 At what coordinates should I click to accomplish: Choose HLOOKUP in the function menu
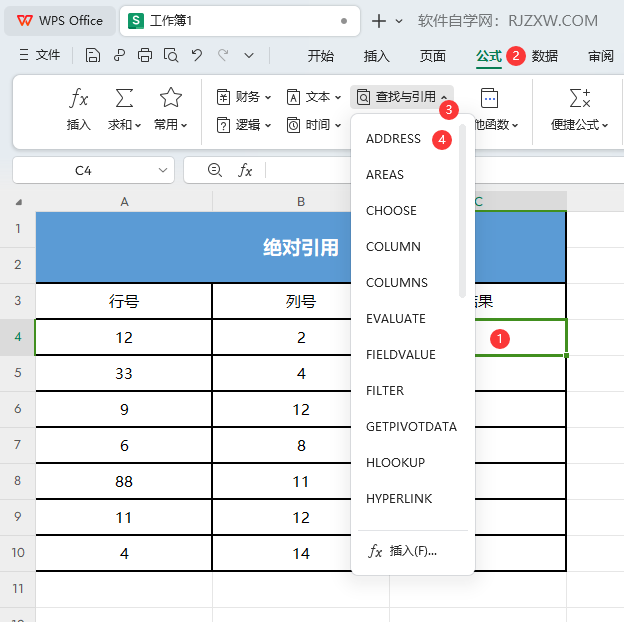click(395, 463)
